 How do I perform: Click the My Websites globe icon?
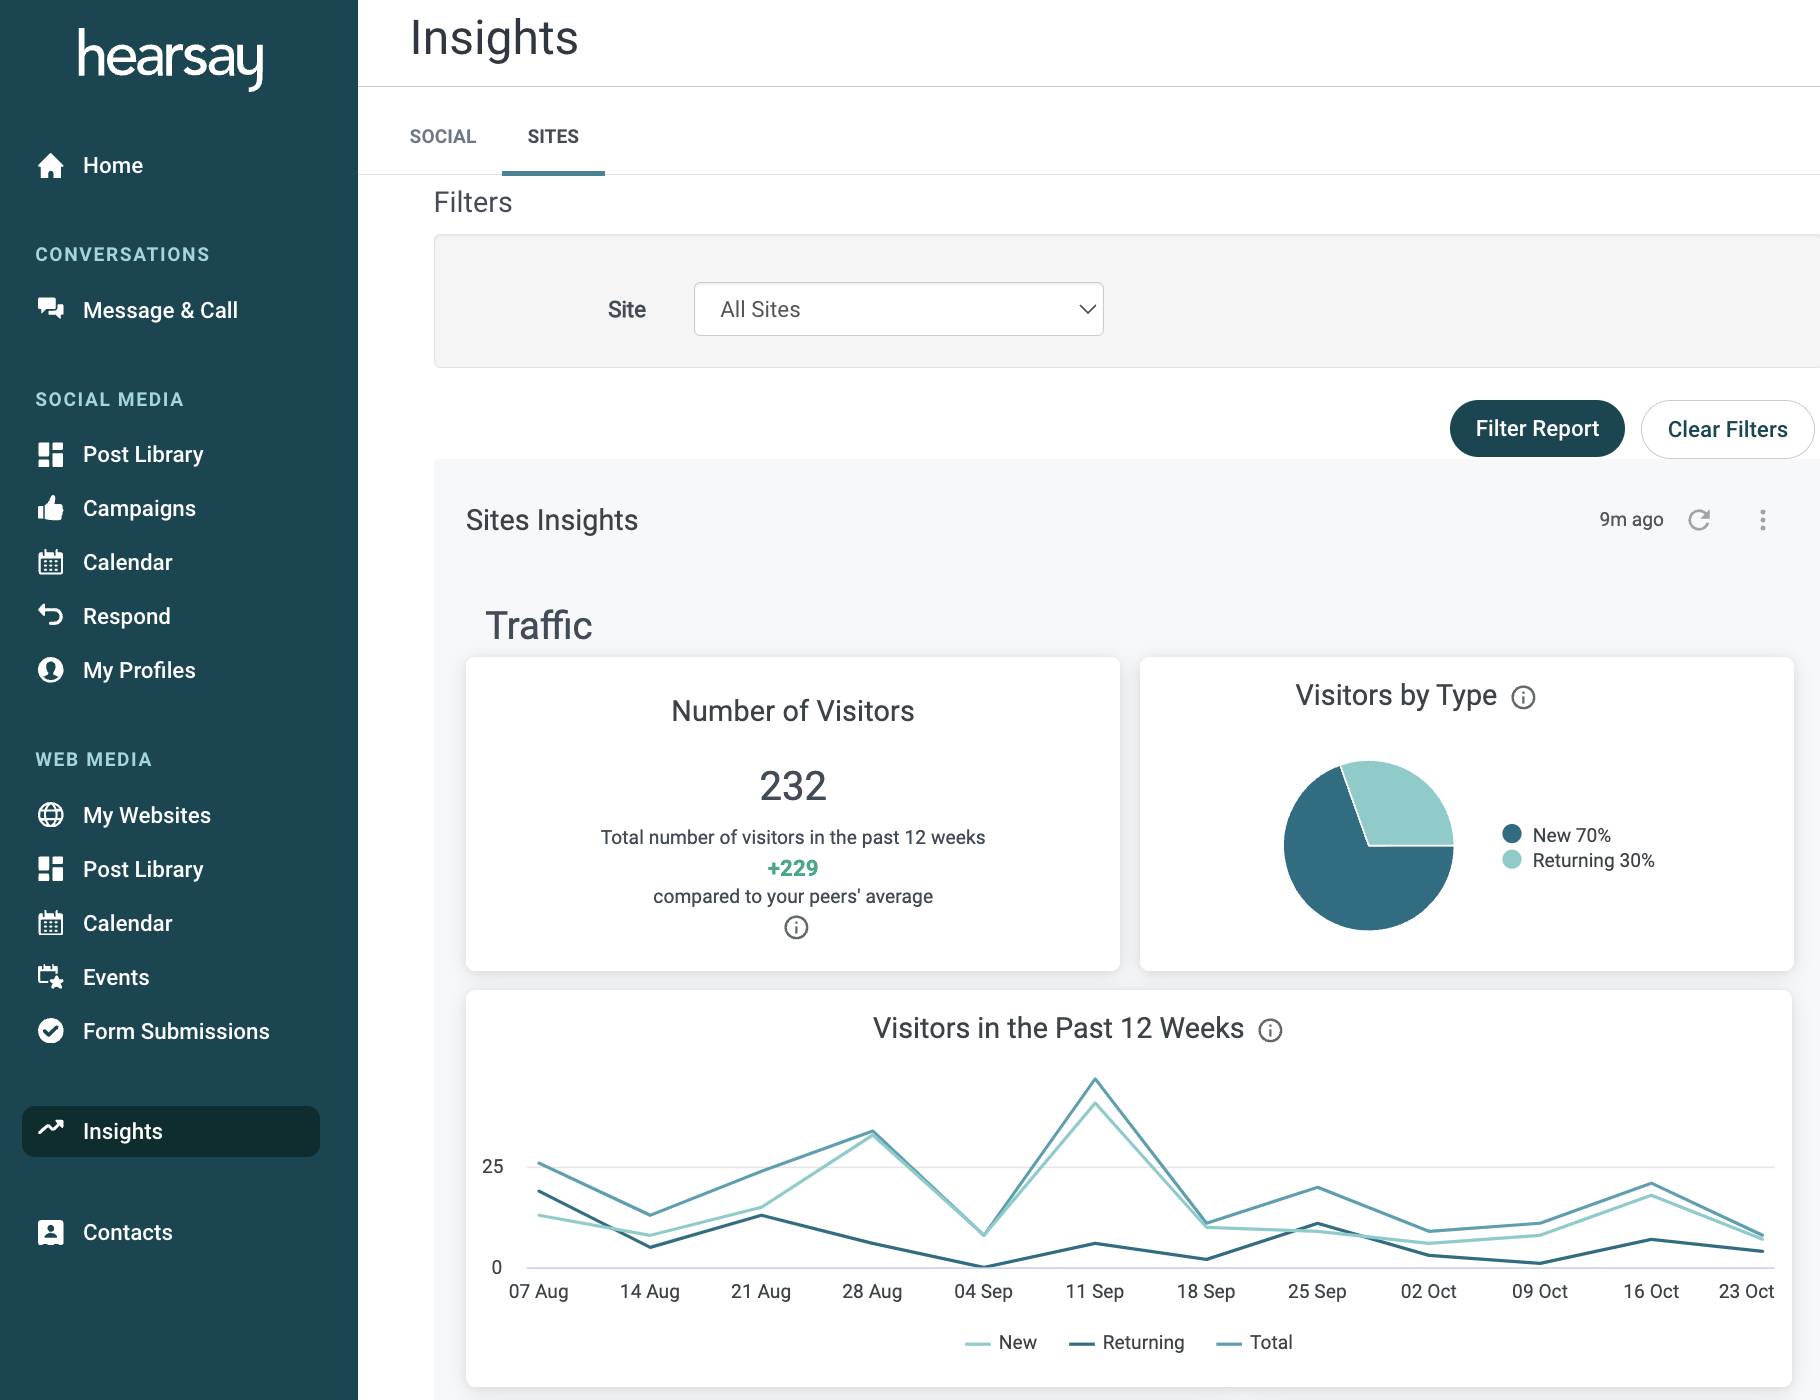(51, 815)
